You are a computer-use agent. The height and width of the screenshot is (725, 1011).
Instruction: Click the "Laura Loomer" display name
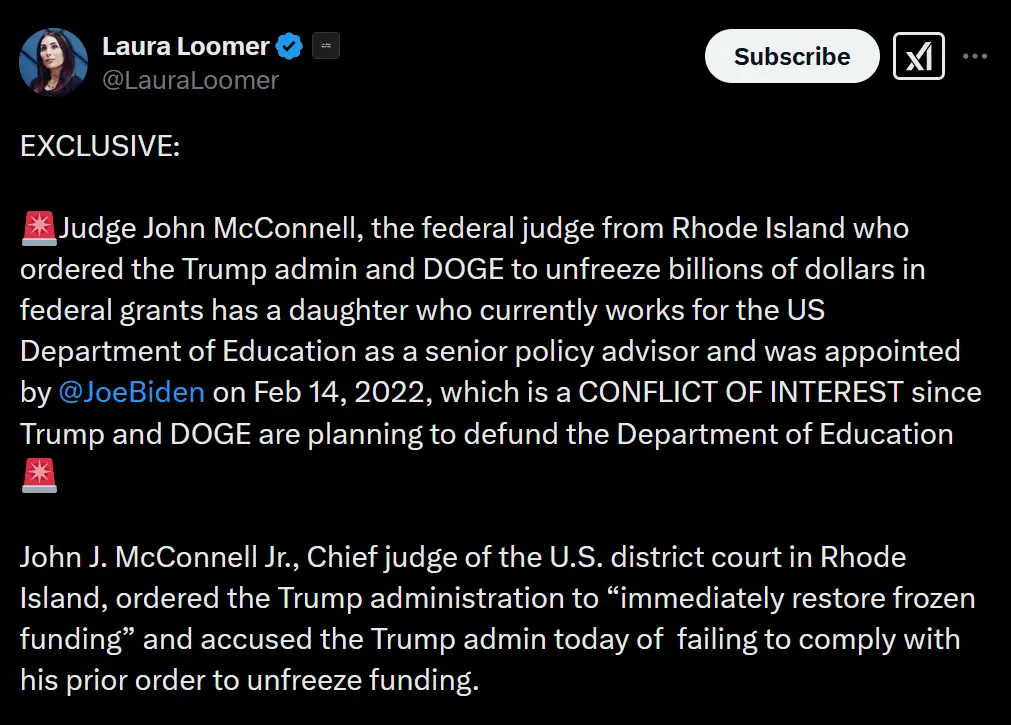pyautogui.click(x=185, y=46)
